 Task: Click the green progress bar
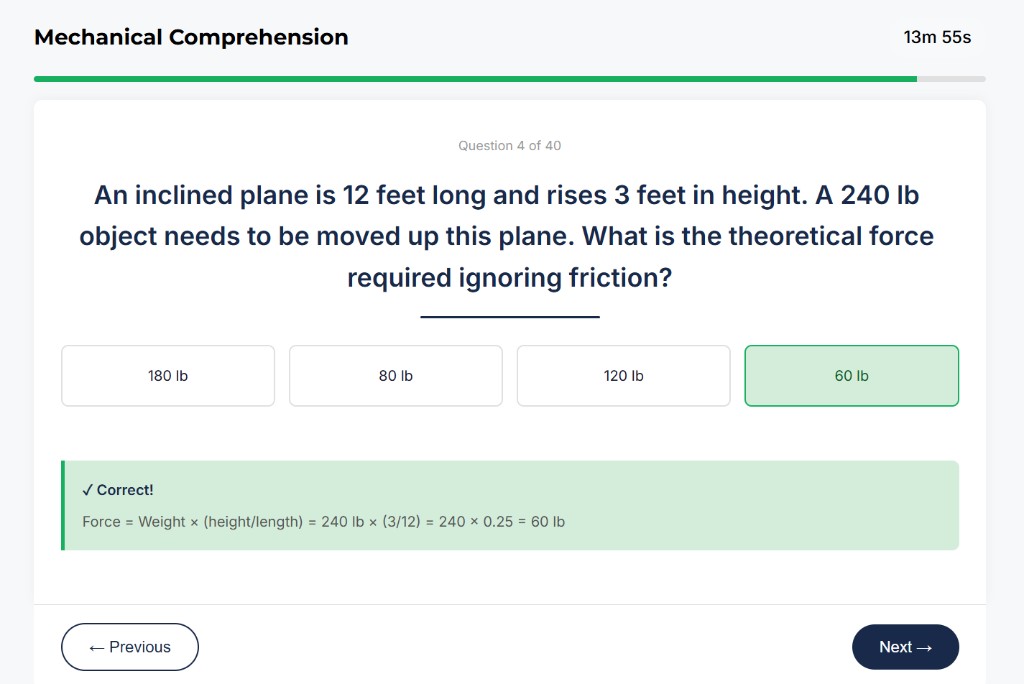point(475,77)
